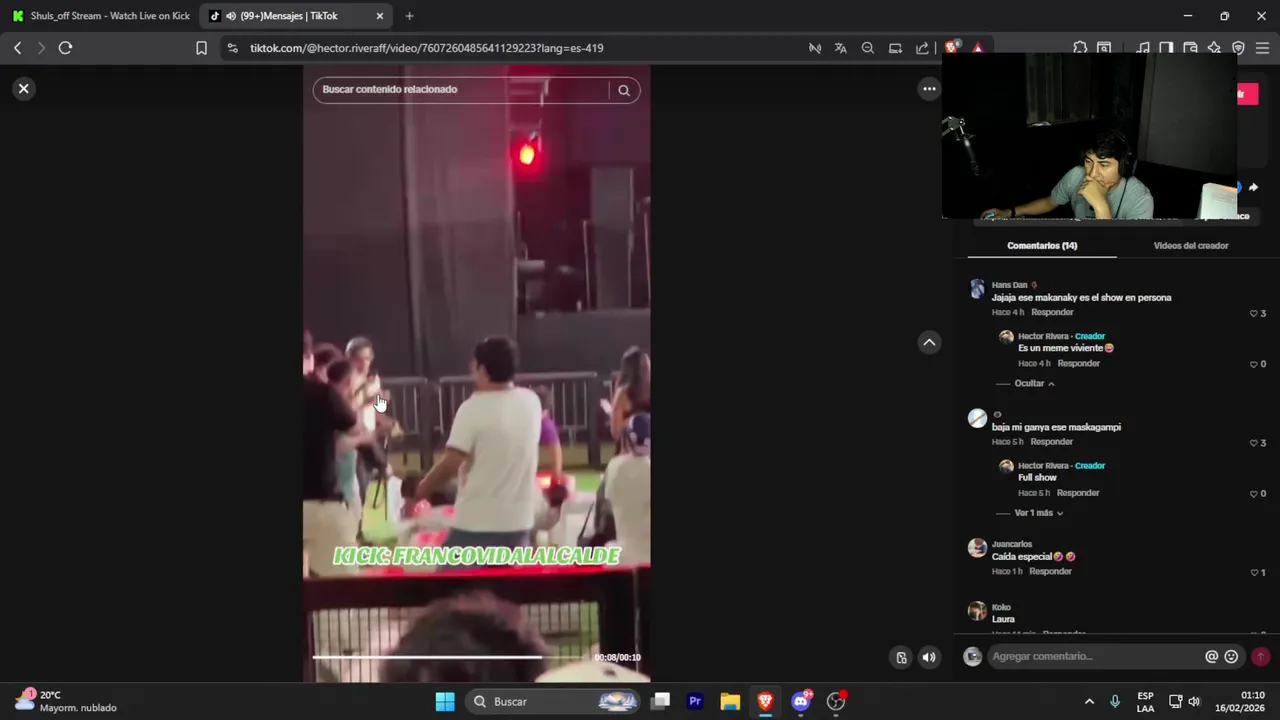This screenshot has width=1280, height=720.
Task: Reply to 'Es un meme viviente' comment
Action: coord(1079,364)
